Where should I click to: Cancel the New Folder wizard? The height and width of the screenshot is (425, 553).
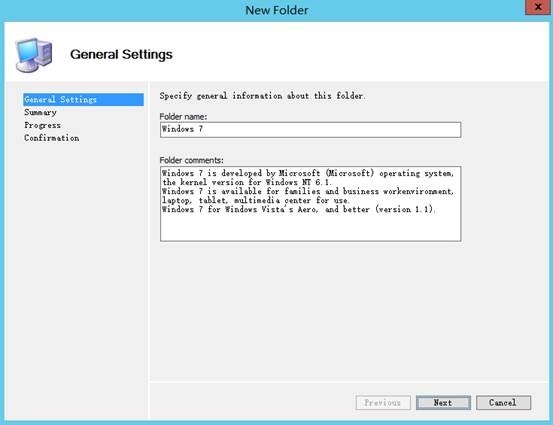pos(503,402)
